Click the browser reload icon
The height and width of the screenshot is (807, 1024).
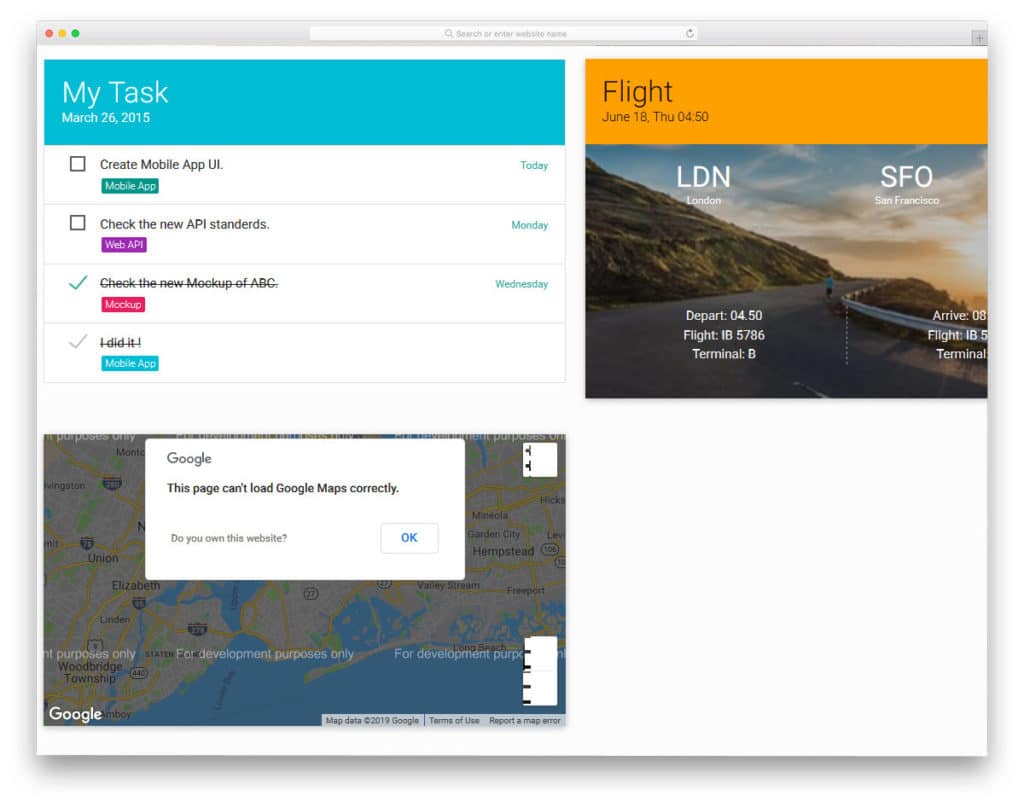tap(690, 33)
